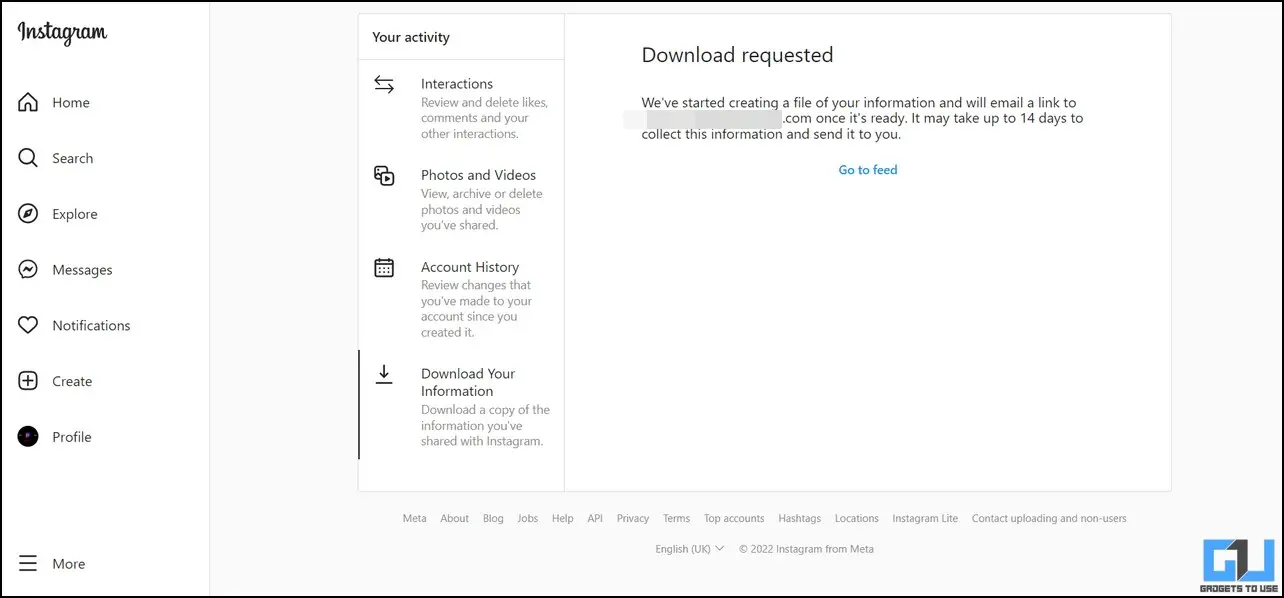1284x598 pixels.
Task: Click the Instagram logo
Action: (x=62, y=33)
